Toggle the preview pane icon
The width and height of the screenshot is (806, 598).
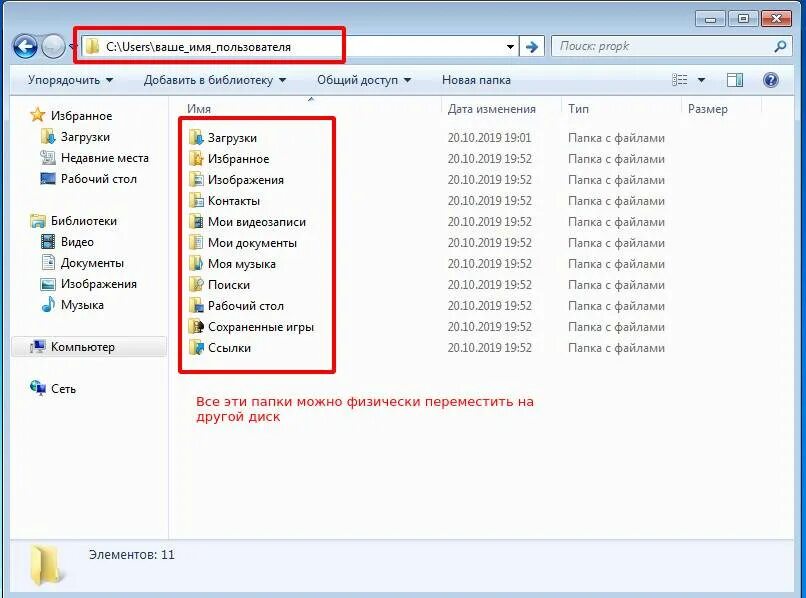[735, 80]
